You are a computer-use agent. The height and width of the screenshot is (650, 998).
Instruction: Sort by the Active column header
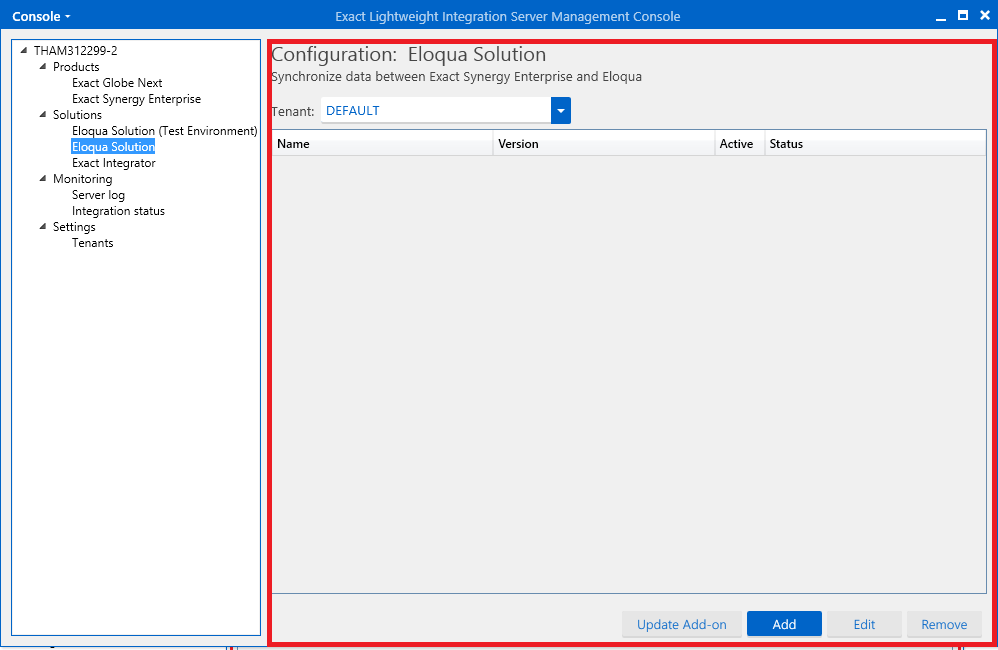(x=740, y=144)
